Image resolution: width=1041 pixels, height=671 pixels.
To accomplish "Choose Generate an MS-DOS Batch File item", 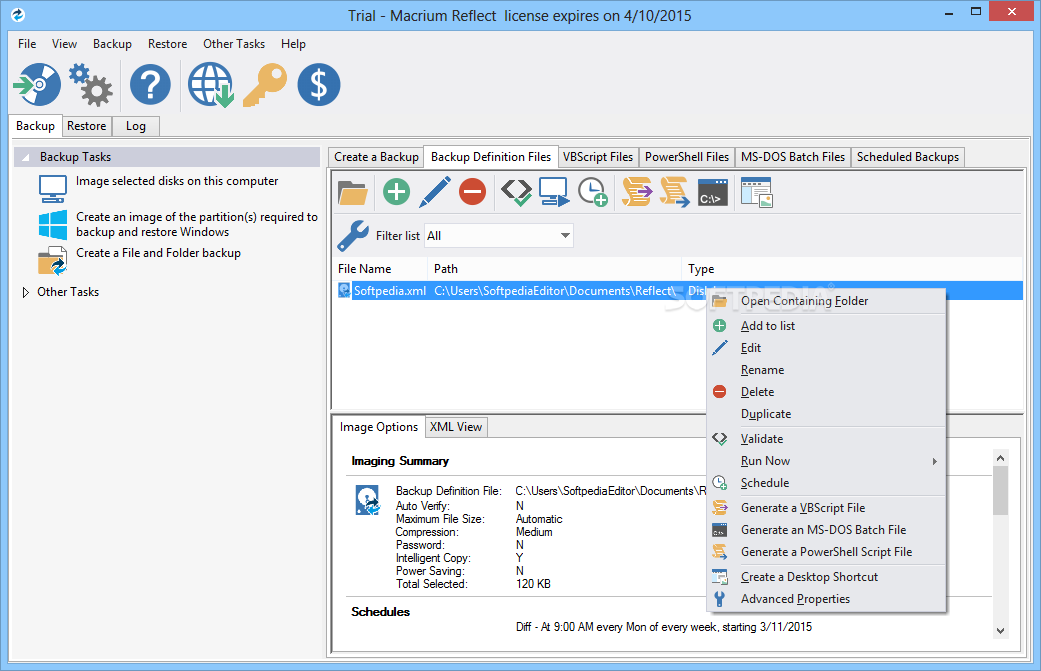I will (x=826, y=530).
